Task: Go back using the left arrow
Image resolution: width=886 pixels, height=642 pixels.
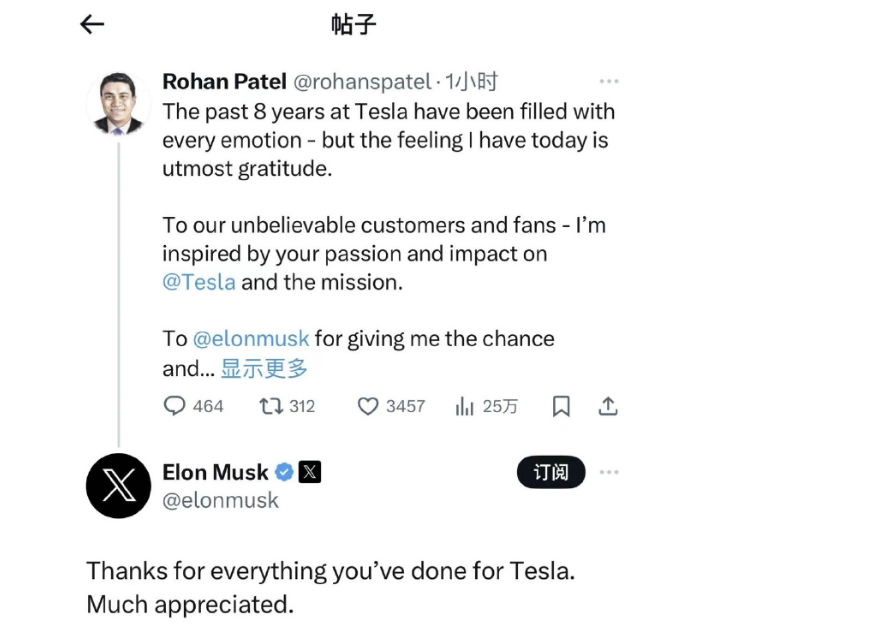Action: pyautogui.click(x=92, y=24)
